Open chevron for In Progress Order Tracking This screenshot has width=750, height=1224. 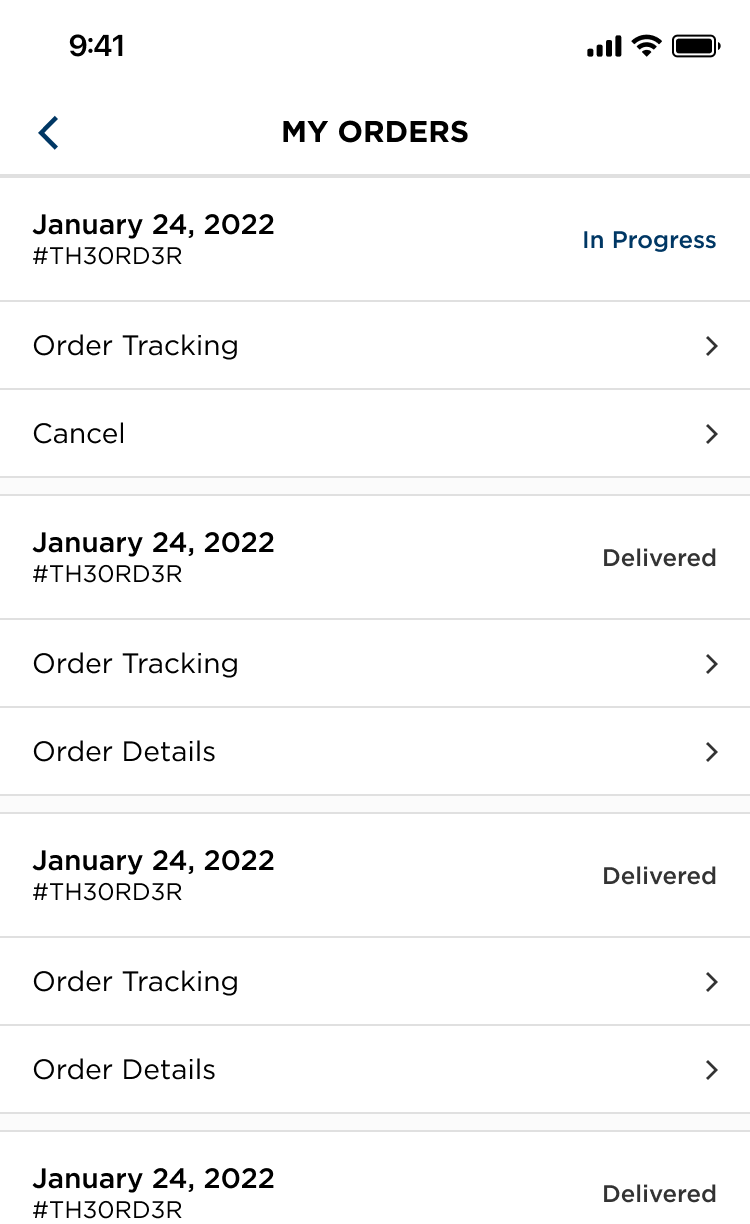tap(712, 346)
